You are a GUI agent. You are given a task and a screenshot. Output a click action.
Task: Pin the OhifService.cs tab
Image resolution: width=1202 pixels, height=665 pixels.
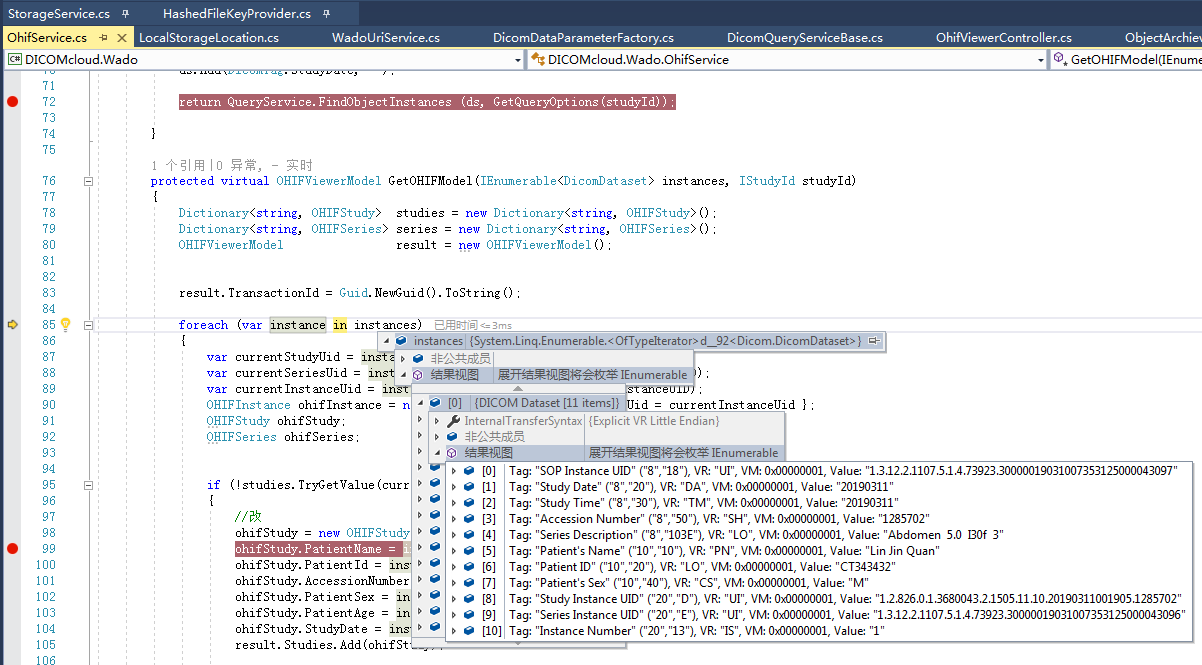[102, 38]
